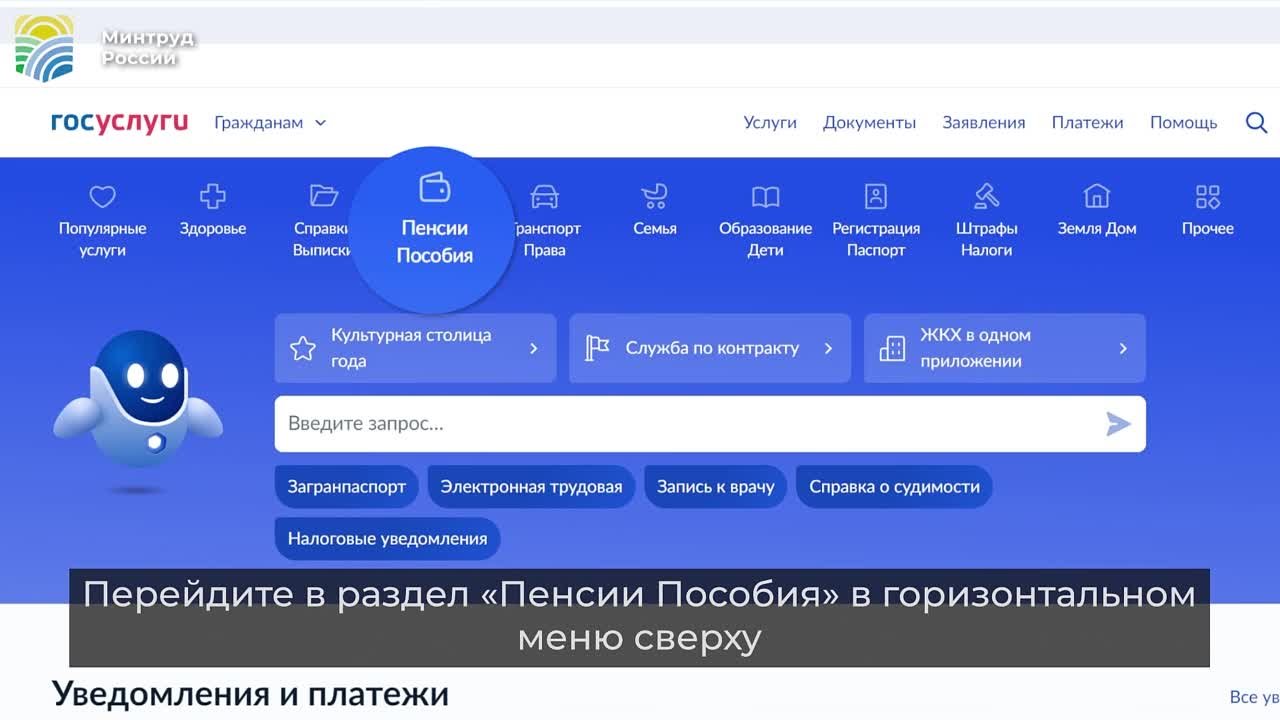
Task: Click the Культурная столица года text
Action: (411, 348)
